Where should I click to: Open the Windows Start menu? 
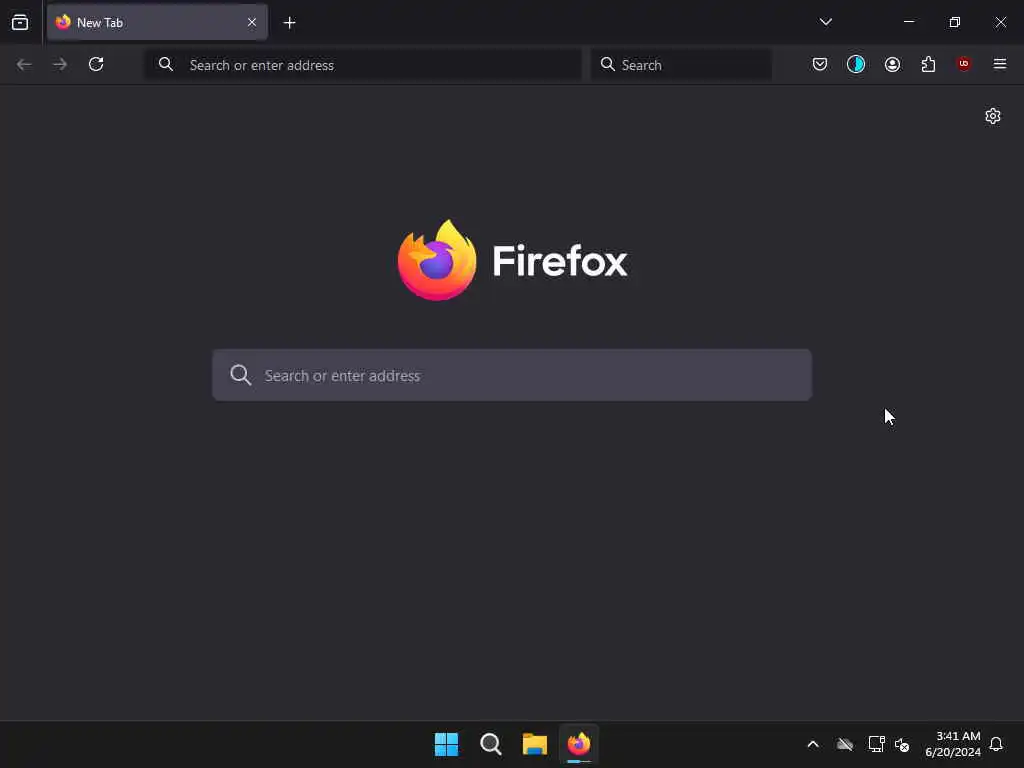pyautogui.click(x=447, y=744)
